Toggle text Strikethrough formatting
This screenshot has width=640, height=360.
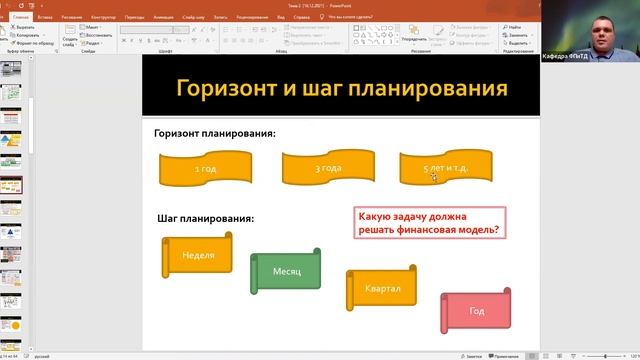pyautogui.click(x=157, y=41)
